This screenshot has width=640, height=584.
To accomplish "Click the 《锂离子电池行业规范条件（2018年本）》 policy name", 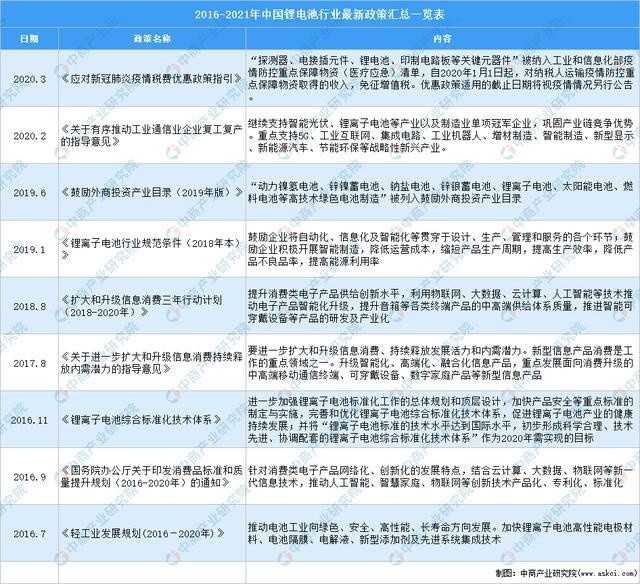I will (x=152, y=249).
